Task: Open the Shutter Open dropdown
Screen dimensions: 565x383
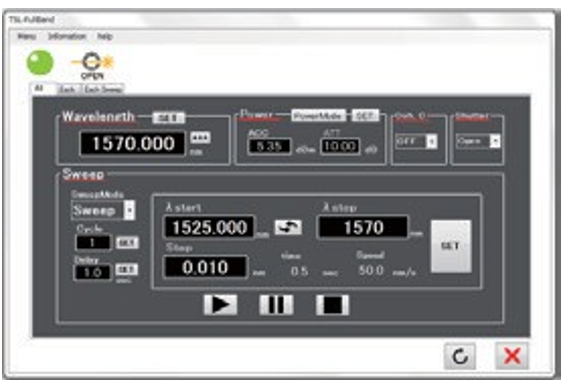Action: pos(479,141)
